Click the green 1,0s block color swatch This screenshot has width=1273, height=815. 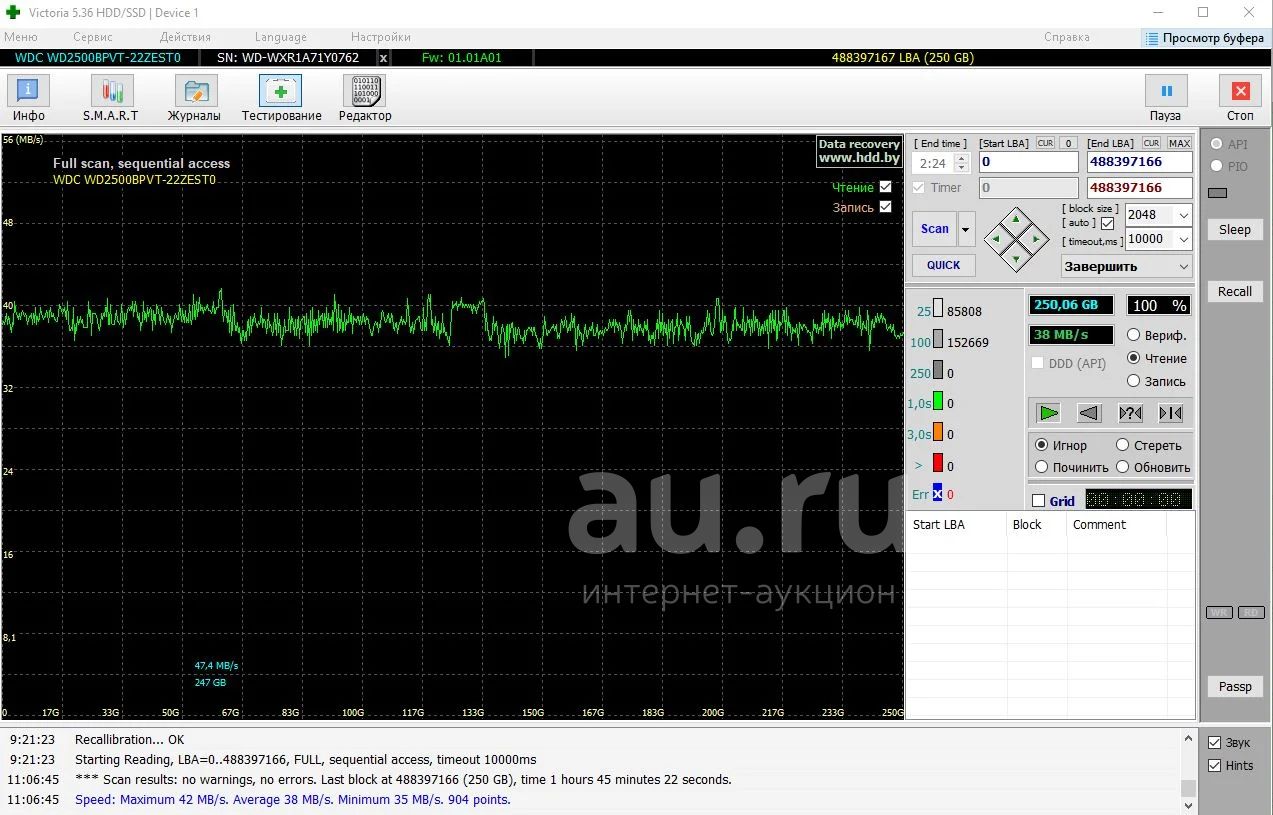tap(938, 403)
